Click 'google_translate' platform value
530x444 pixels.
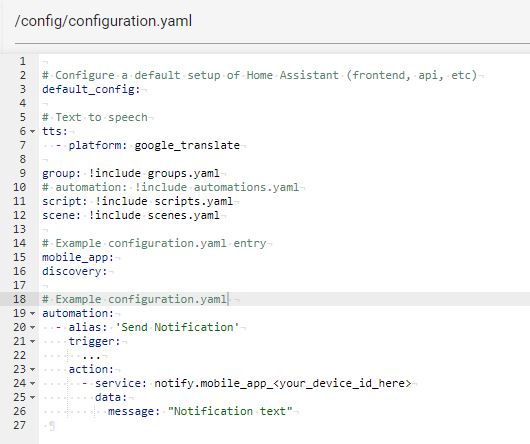click(187, 145)
